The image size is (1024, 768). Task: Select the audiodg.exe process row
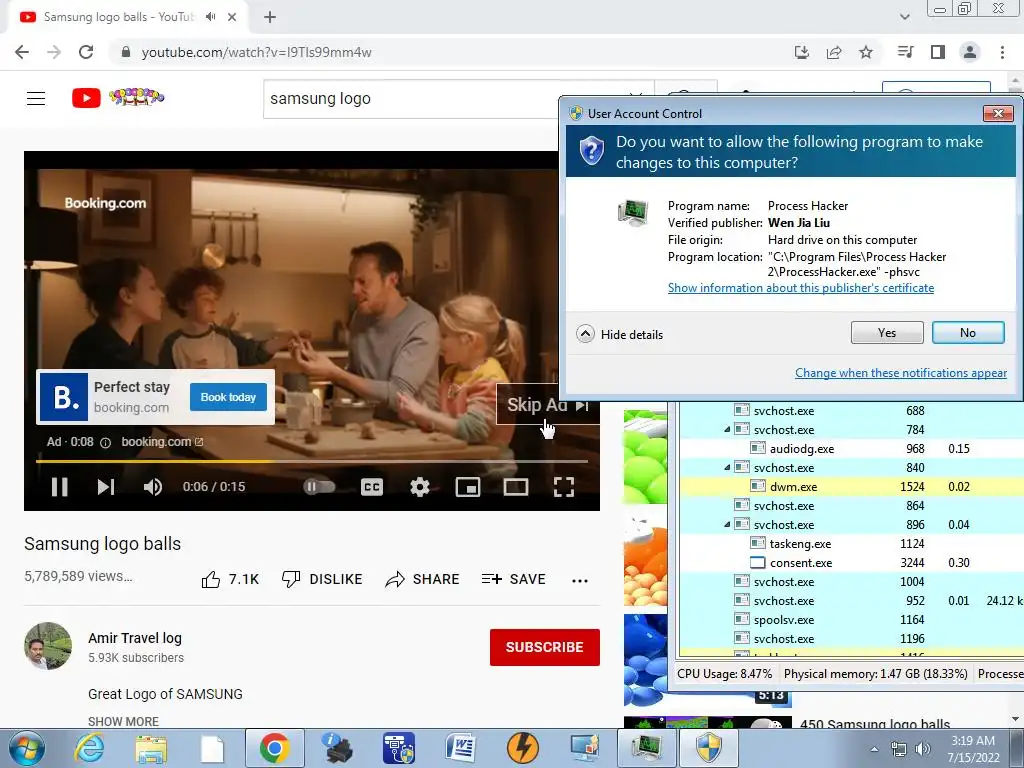pyautogui.click(x=852, y=449)
